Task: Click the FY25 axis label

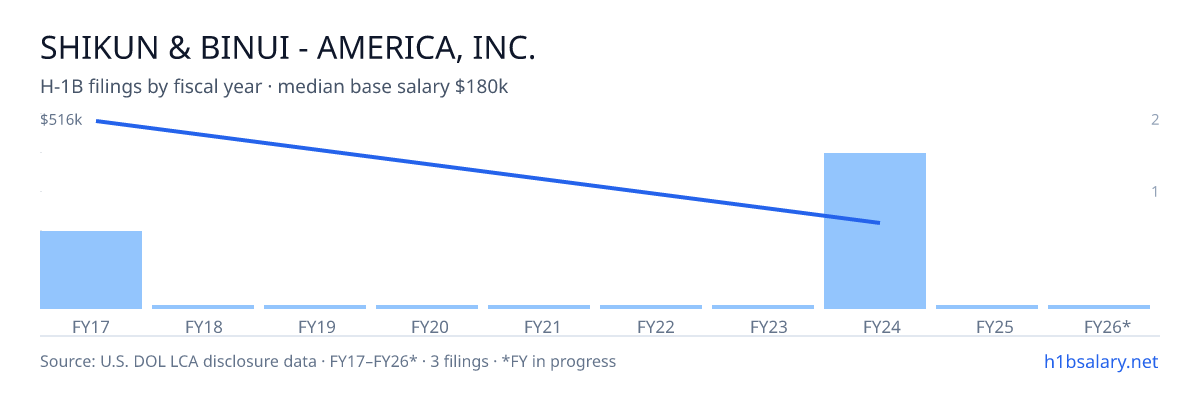Action: [987, 327]
